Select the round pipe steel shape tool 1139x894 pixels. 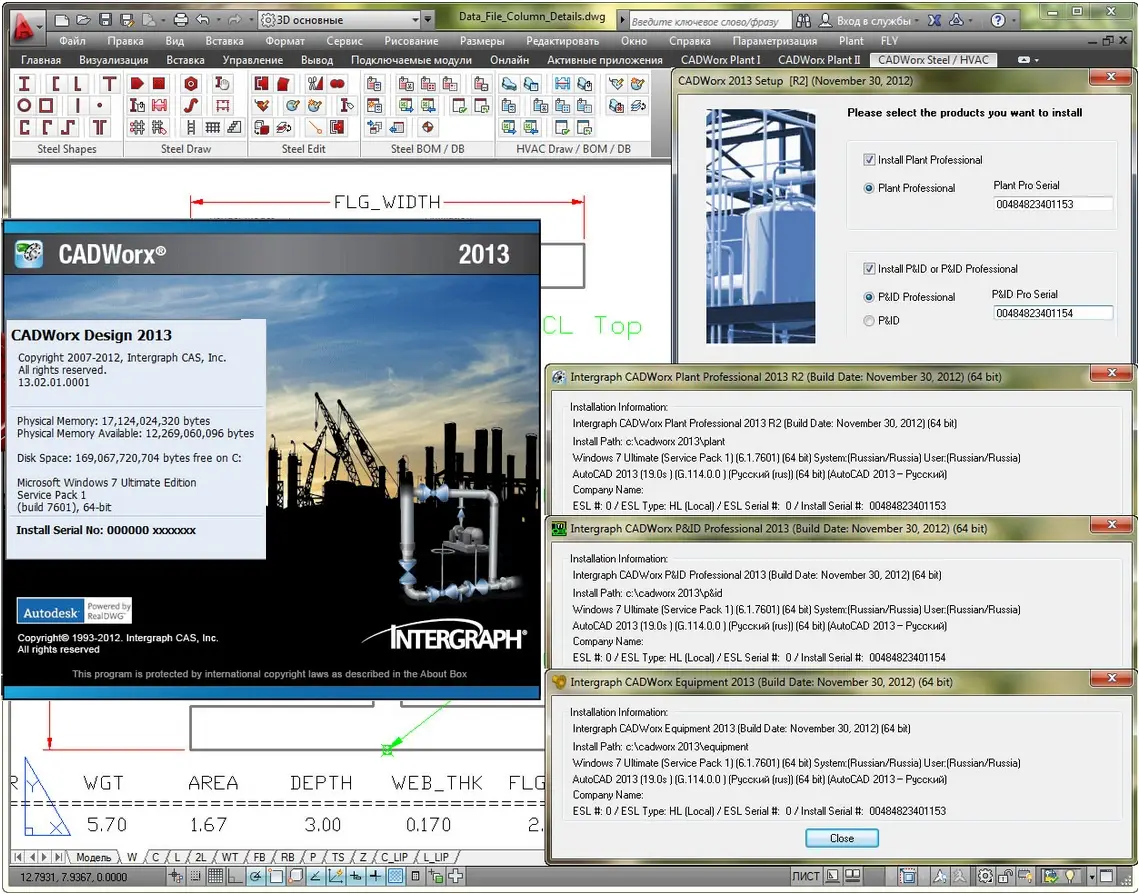(24, 106)
